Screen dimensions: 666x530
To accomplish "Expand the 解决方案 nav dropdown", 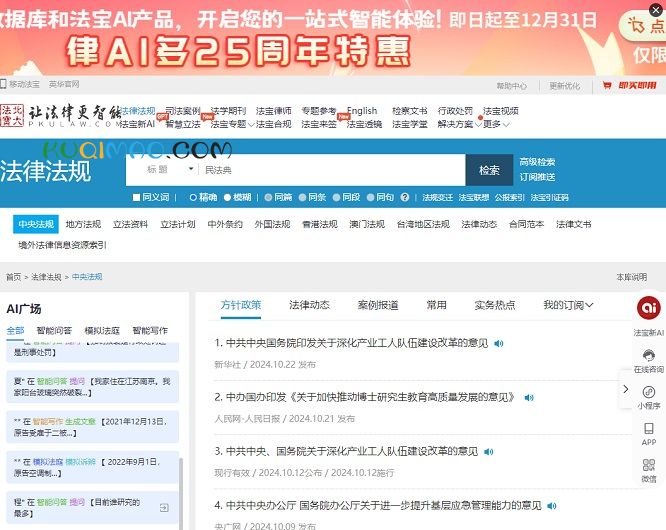I will [x=478, y=125].
